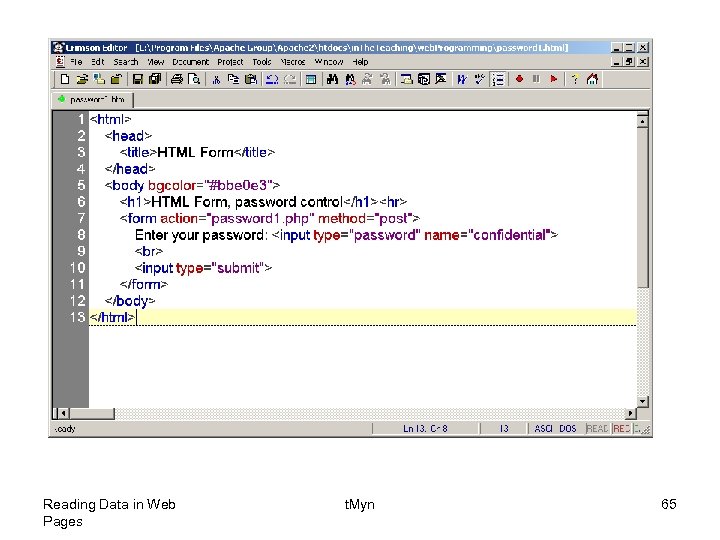The image size is (720, 540).
Task: Click the document icon left of File menu
Action: pos(60,62)
